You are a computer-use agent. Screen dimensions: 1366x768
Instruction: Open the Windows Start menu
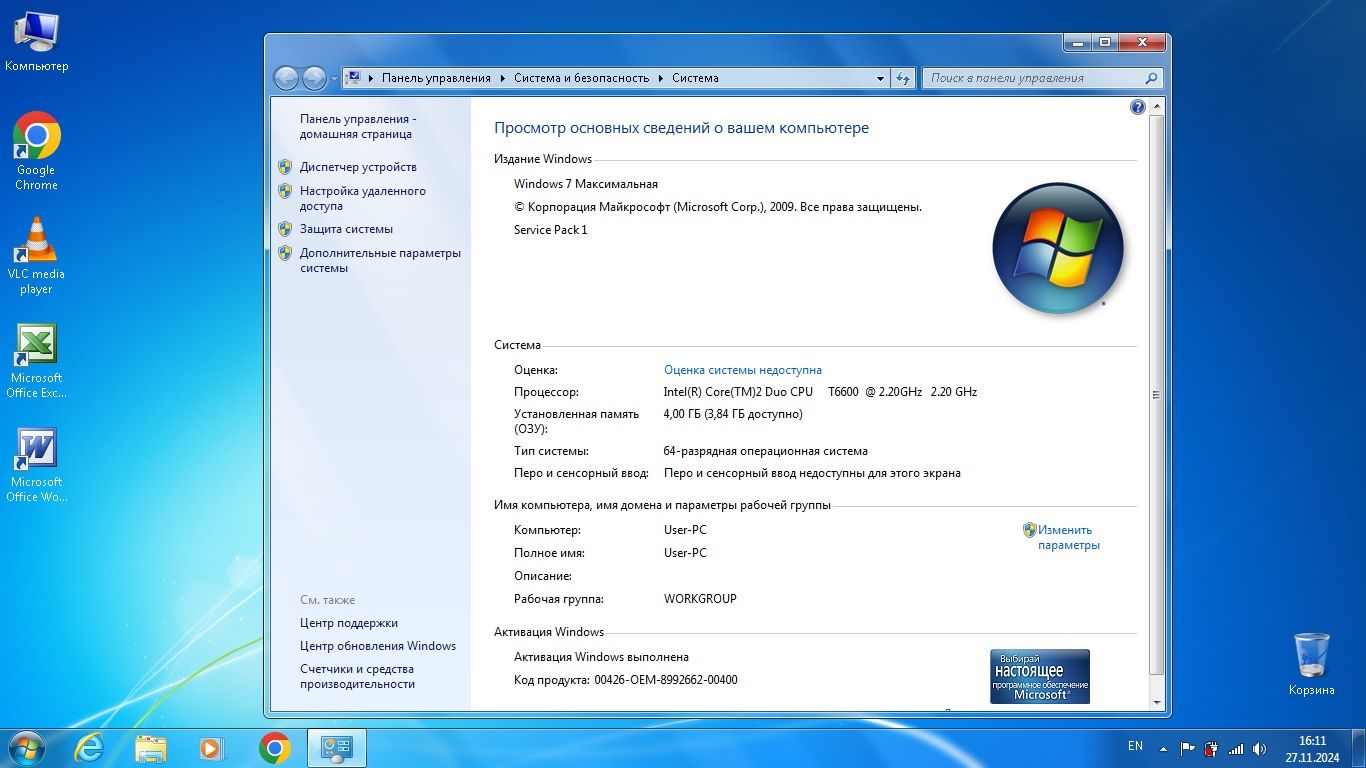point(25,748)
